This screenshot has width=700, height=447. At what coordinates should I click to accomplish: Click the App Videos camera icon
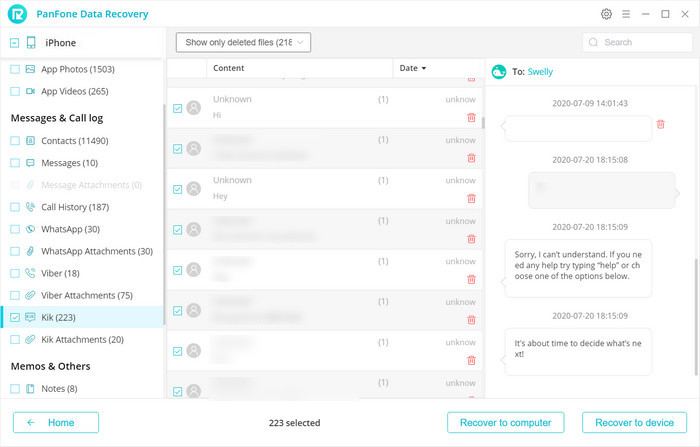coord(30,91)
